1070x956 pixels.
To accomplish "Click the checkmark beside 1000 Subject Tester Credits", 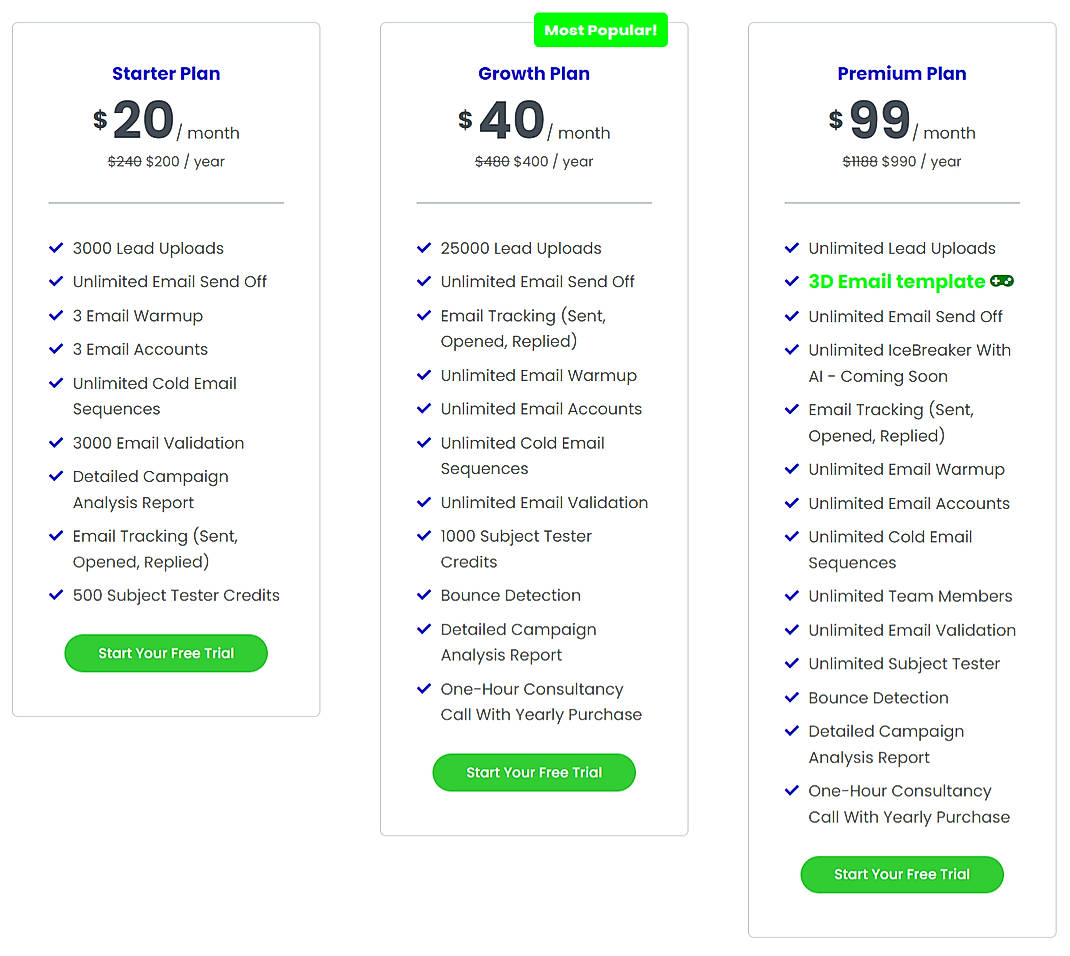I will point(424,536).
